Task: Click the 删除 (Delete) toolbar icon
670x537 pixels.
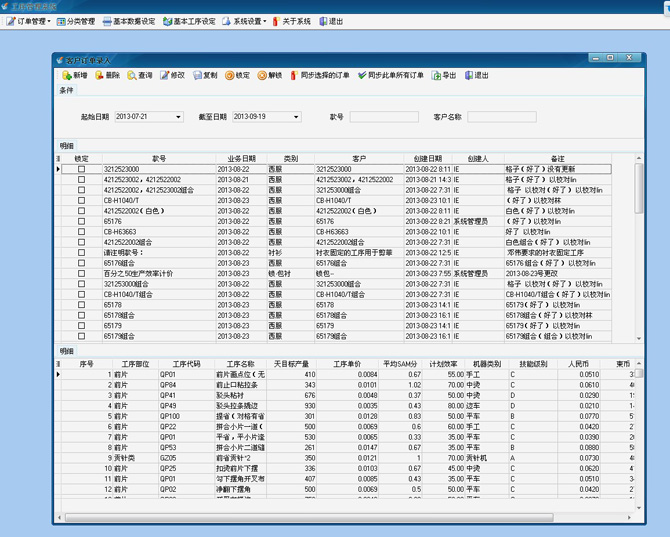Action: point(100,76)
